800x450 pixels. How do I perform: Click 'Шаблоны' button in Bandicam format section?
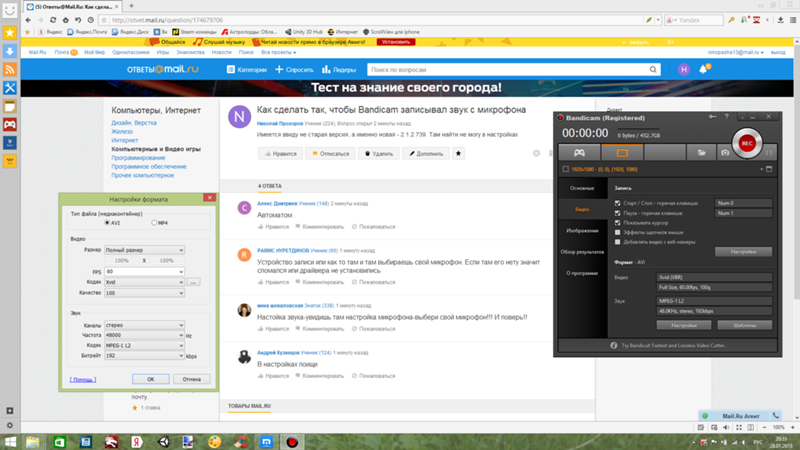pos(744,325)
